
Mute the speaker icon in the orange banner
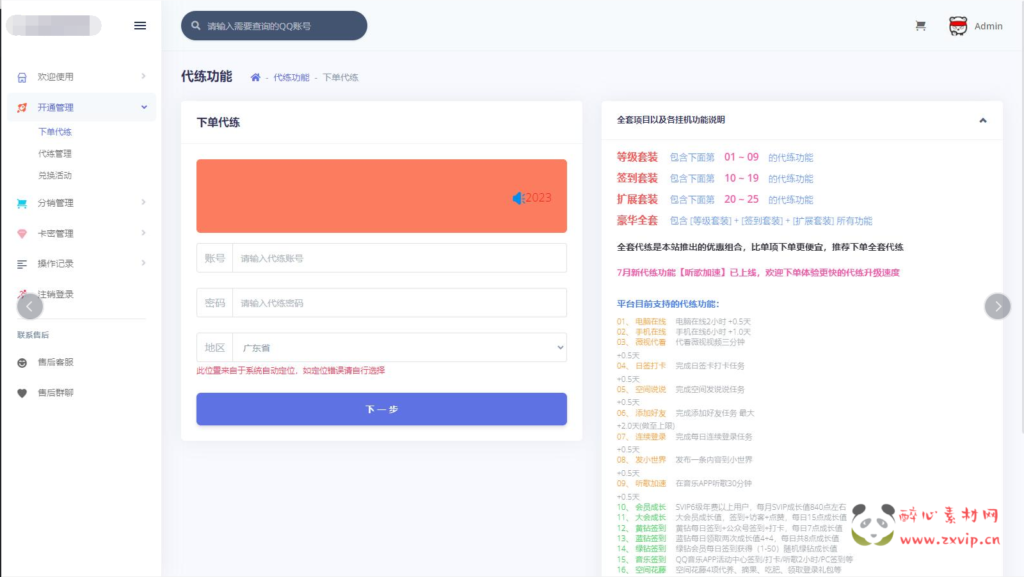coord(516,197)
